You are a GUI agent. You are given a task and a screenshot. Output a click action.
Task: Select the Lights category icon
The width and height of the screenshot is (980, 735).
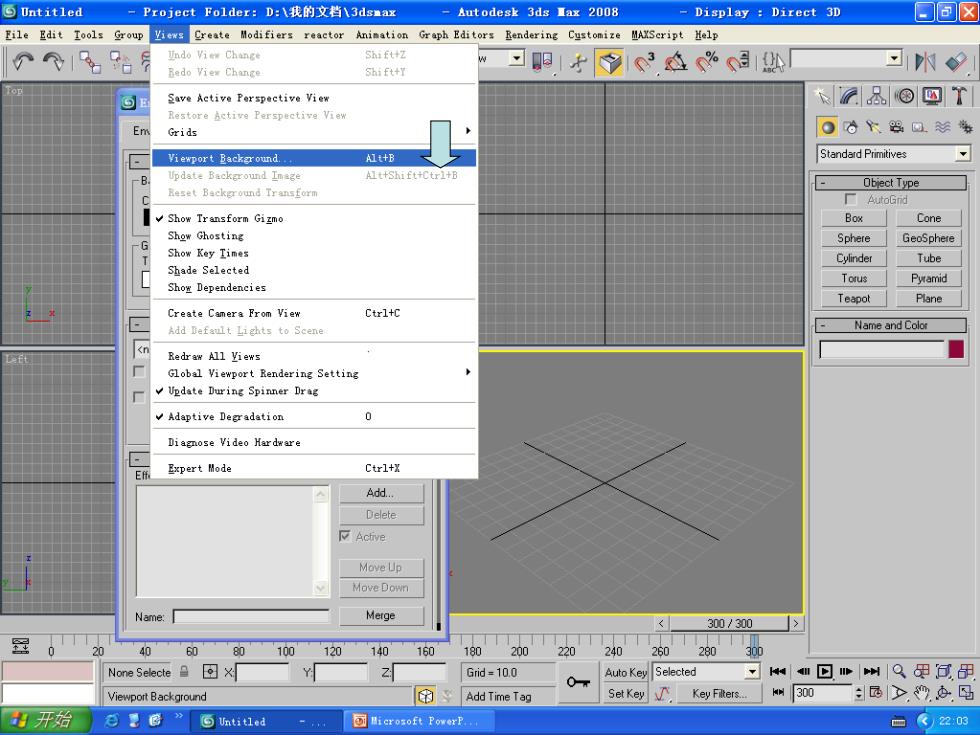tap(874, 128)
